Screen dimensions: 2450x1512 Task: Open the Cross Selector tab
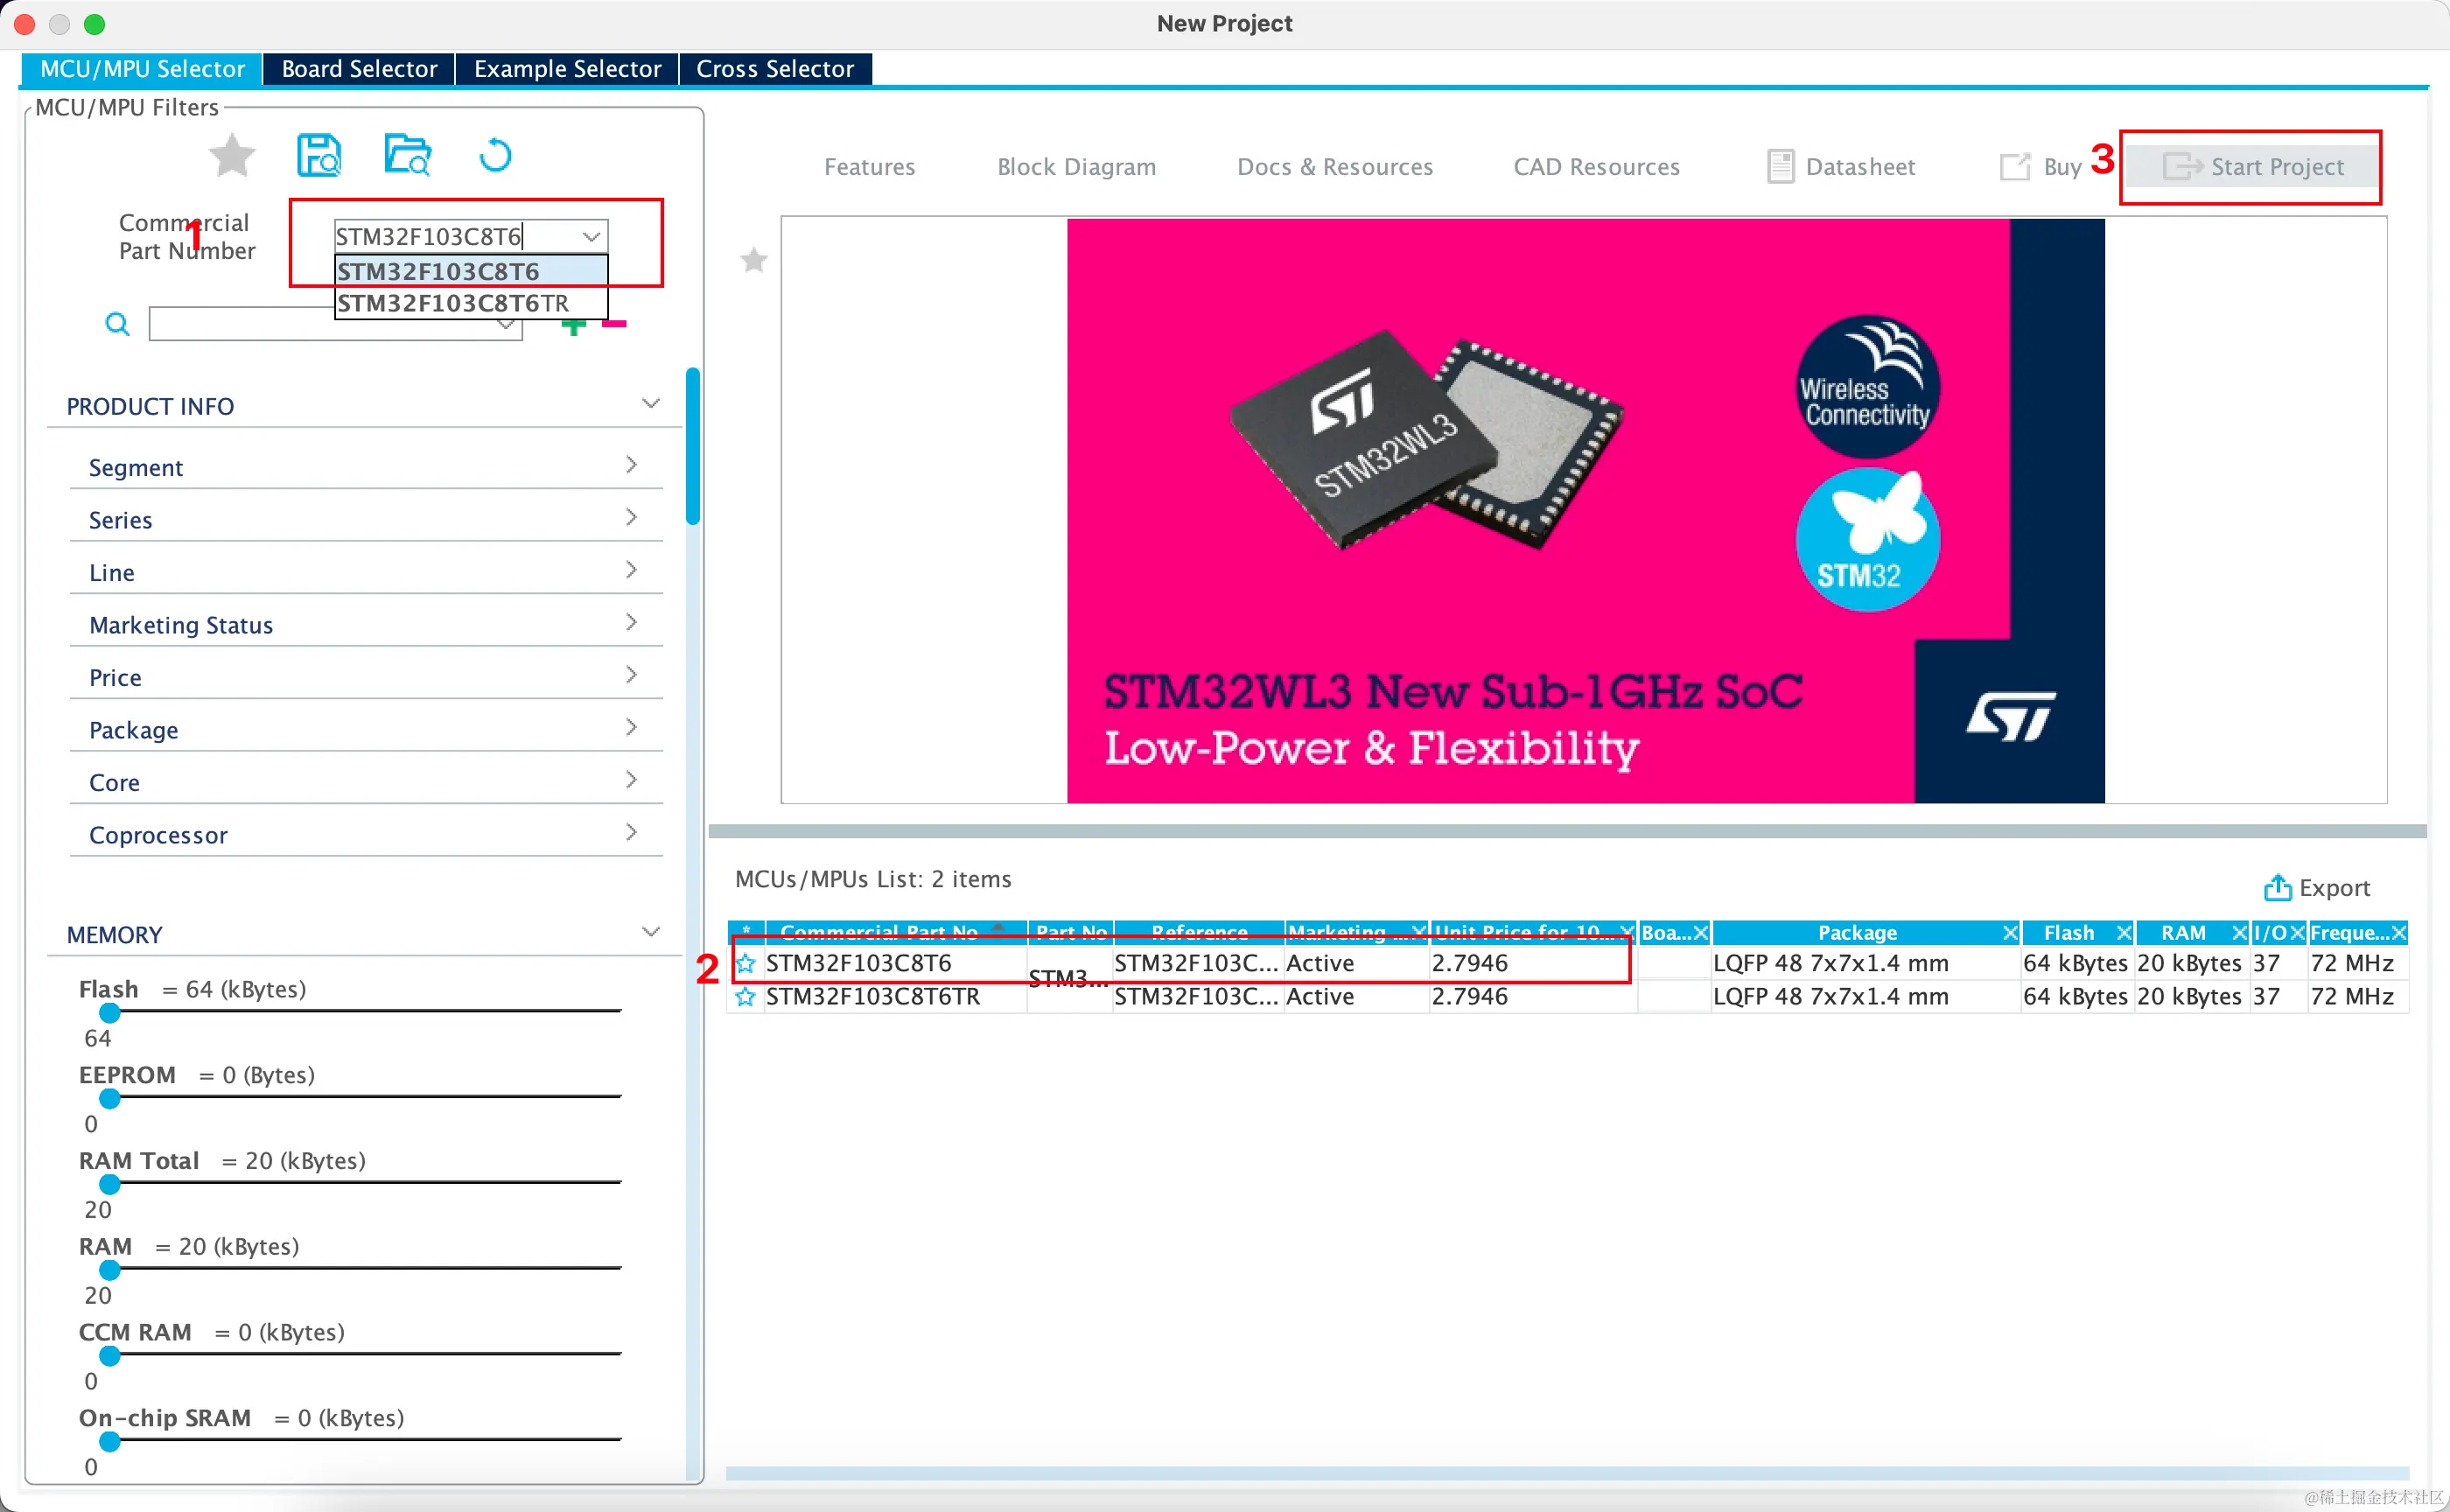click(775, 69)
